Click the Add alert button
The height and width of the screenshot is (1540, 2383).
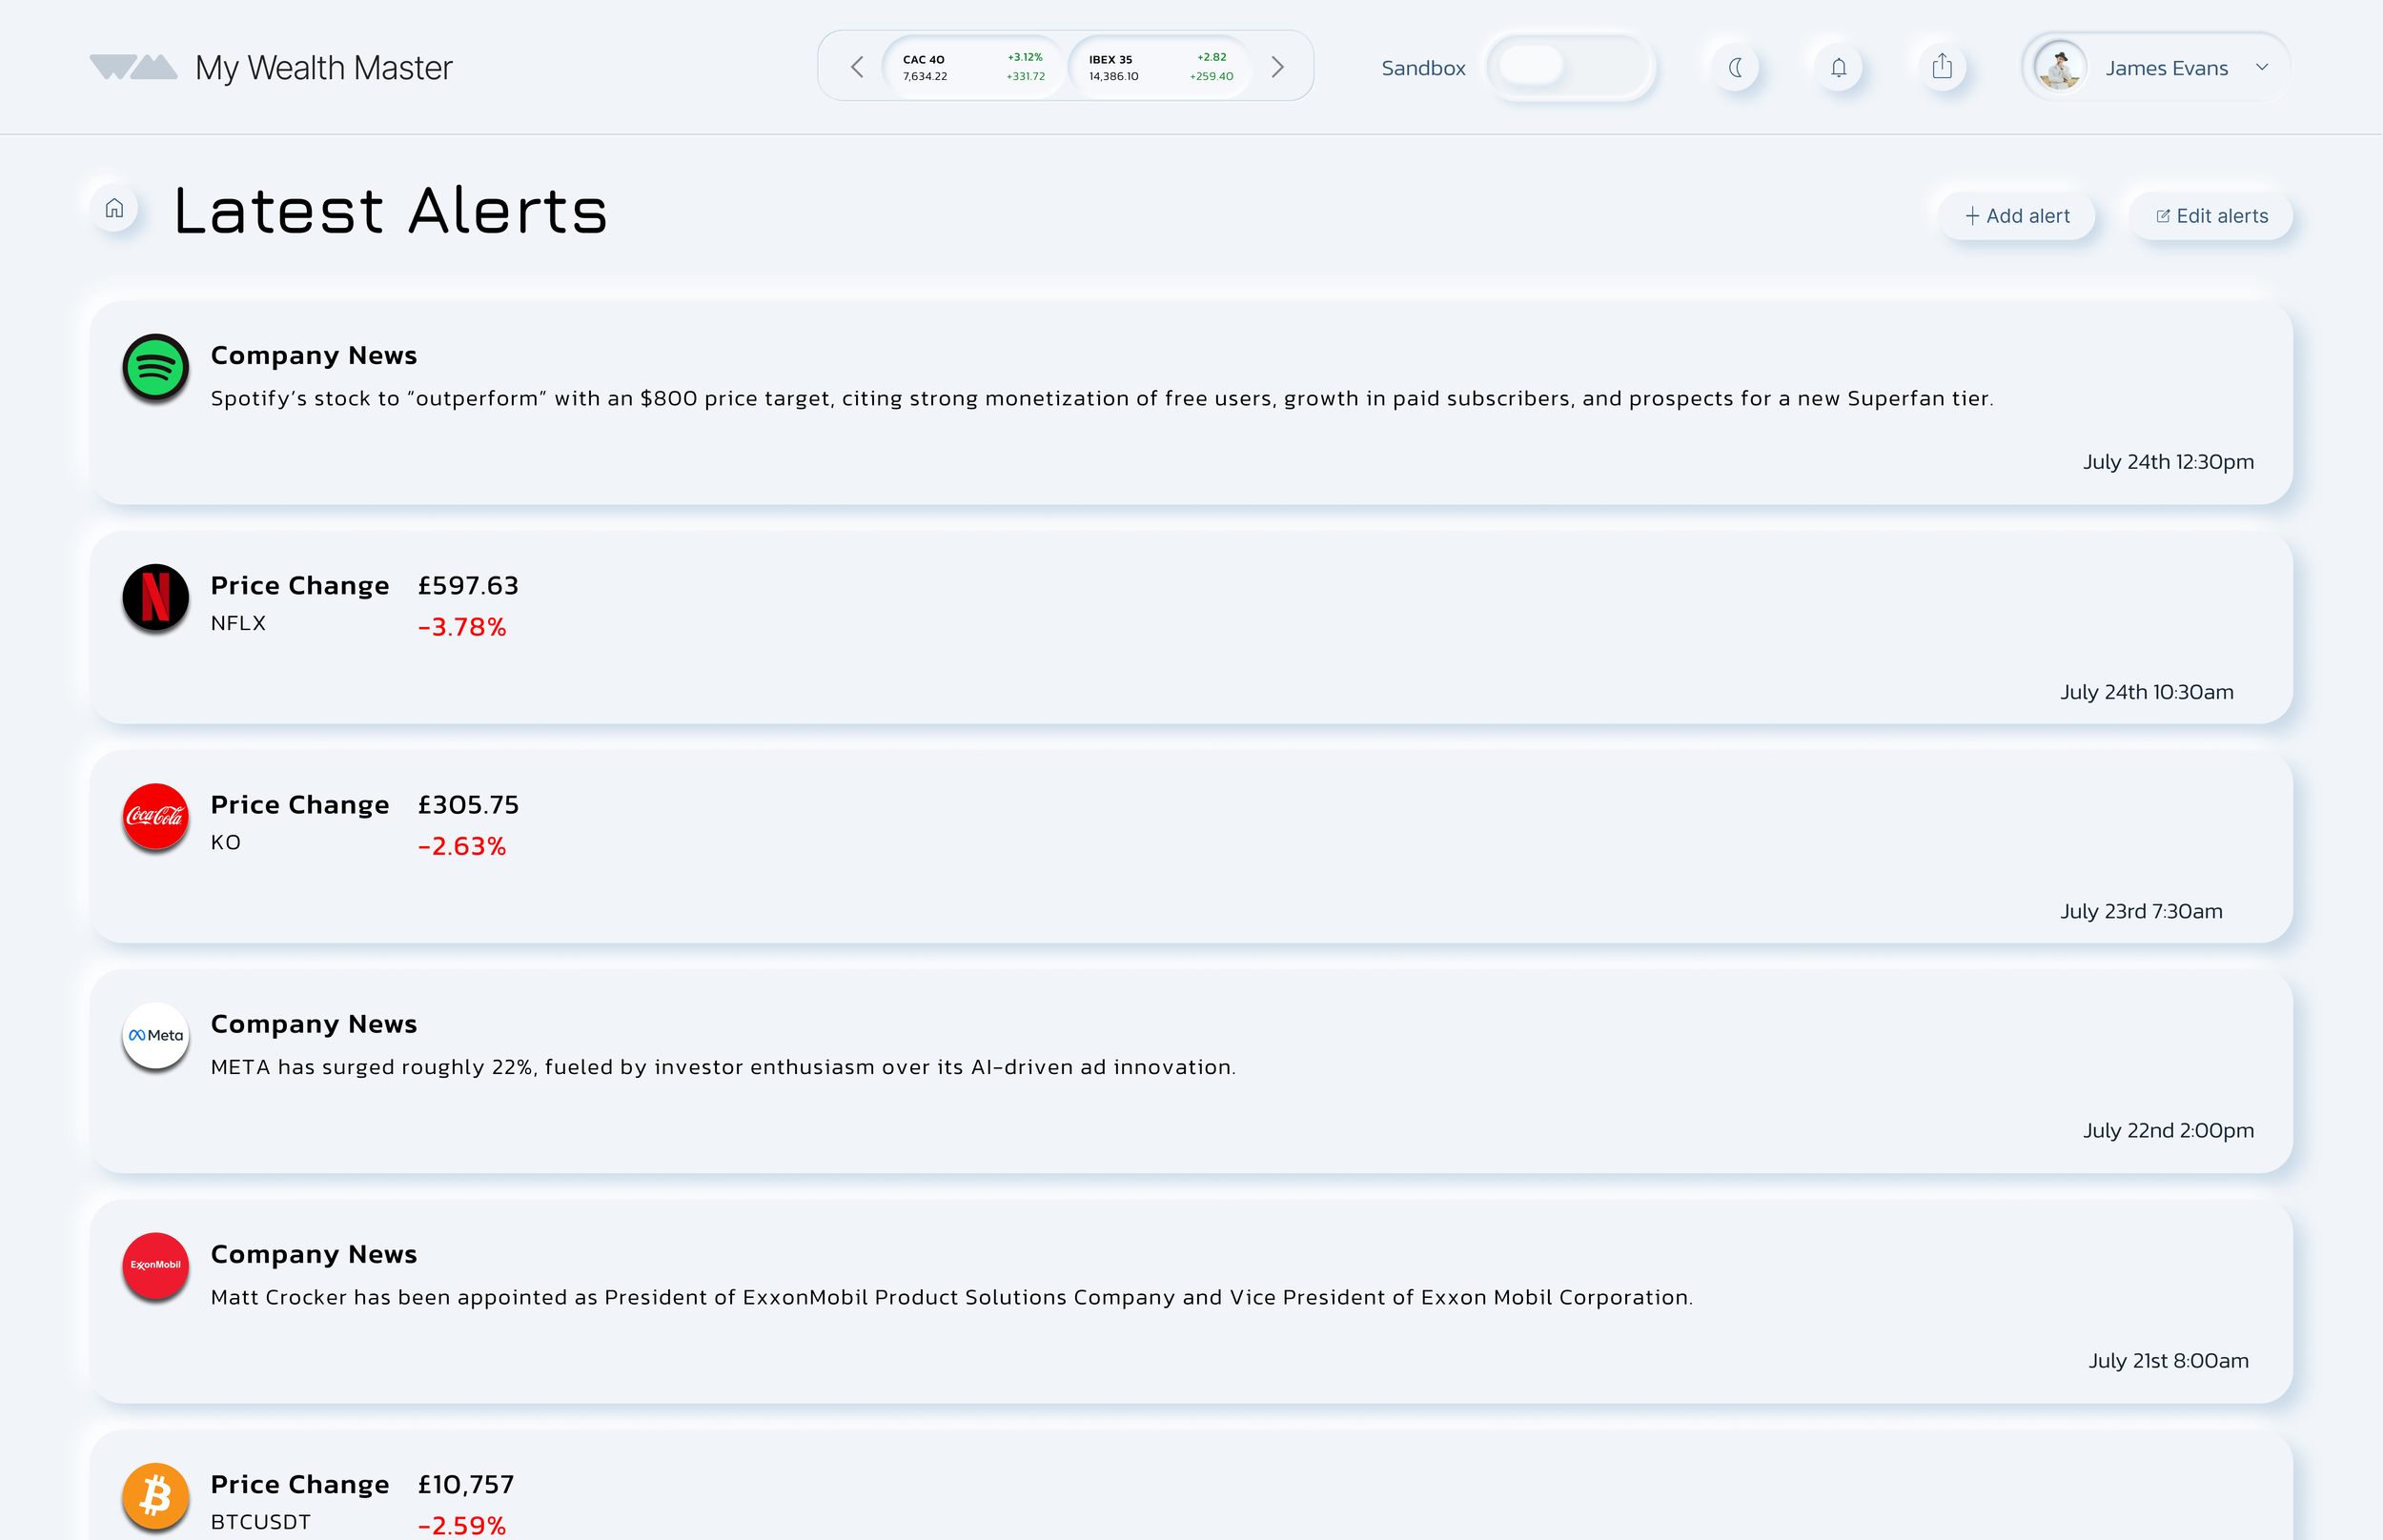[2016, 216]
